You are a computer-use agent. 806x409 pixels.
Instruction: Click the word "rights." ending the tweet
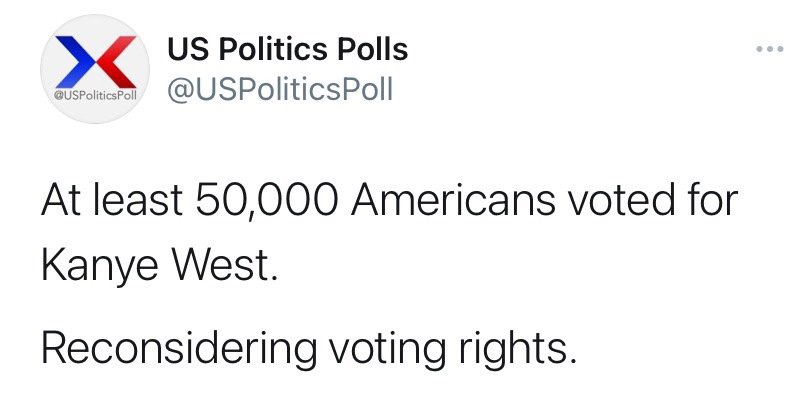517,348
